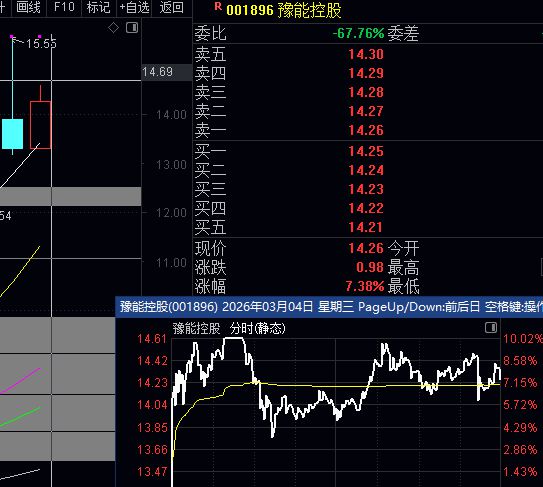Add the stock via +自选
The width and height of the screenshot is (543, 487).
coord(134,7)
